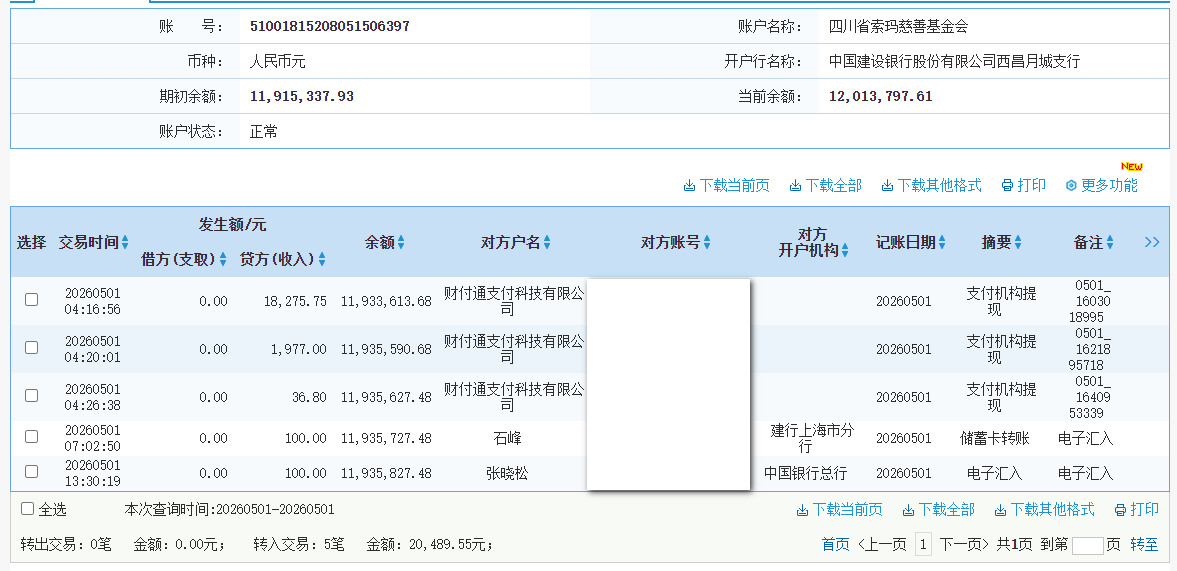Screen dimensions: 1177x571
Task: Click 本次查询时间 date range text
Action: pyautogui.click(x=229, y=509)
